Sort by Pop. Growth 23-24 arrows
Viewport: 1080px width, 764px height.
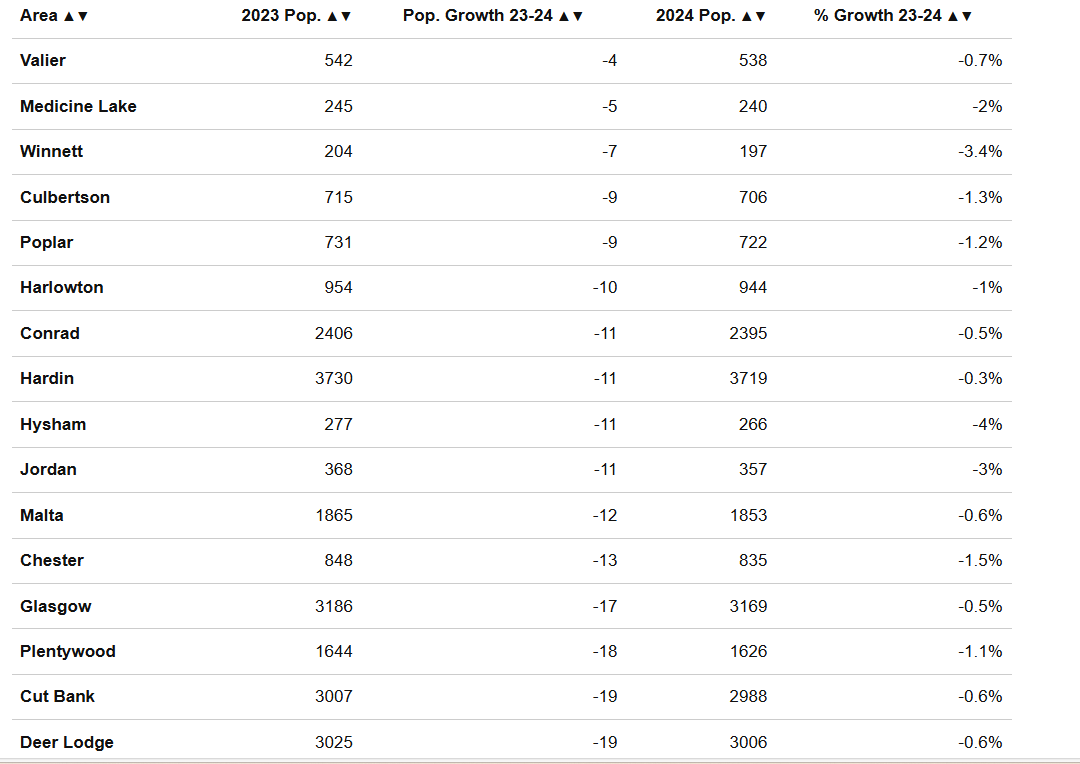coord(570,16)
